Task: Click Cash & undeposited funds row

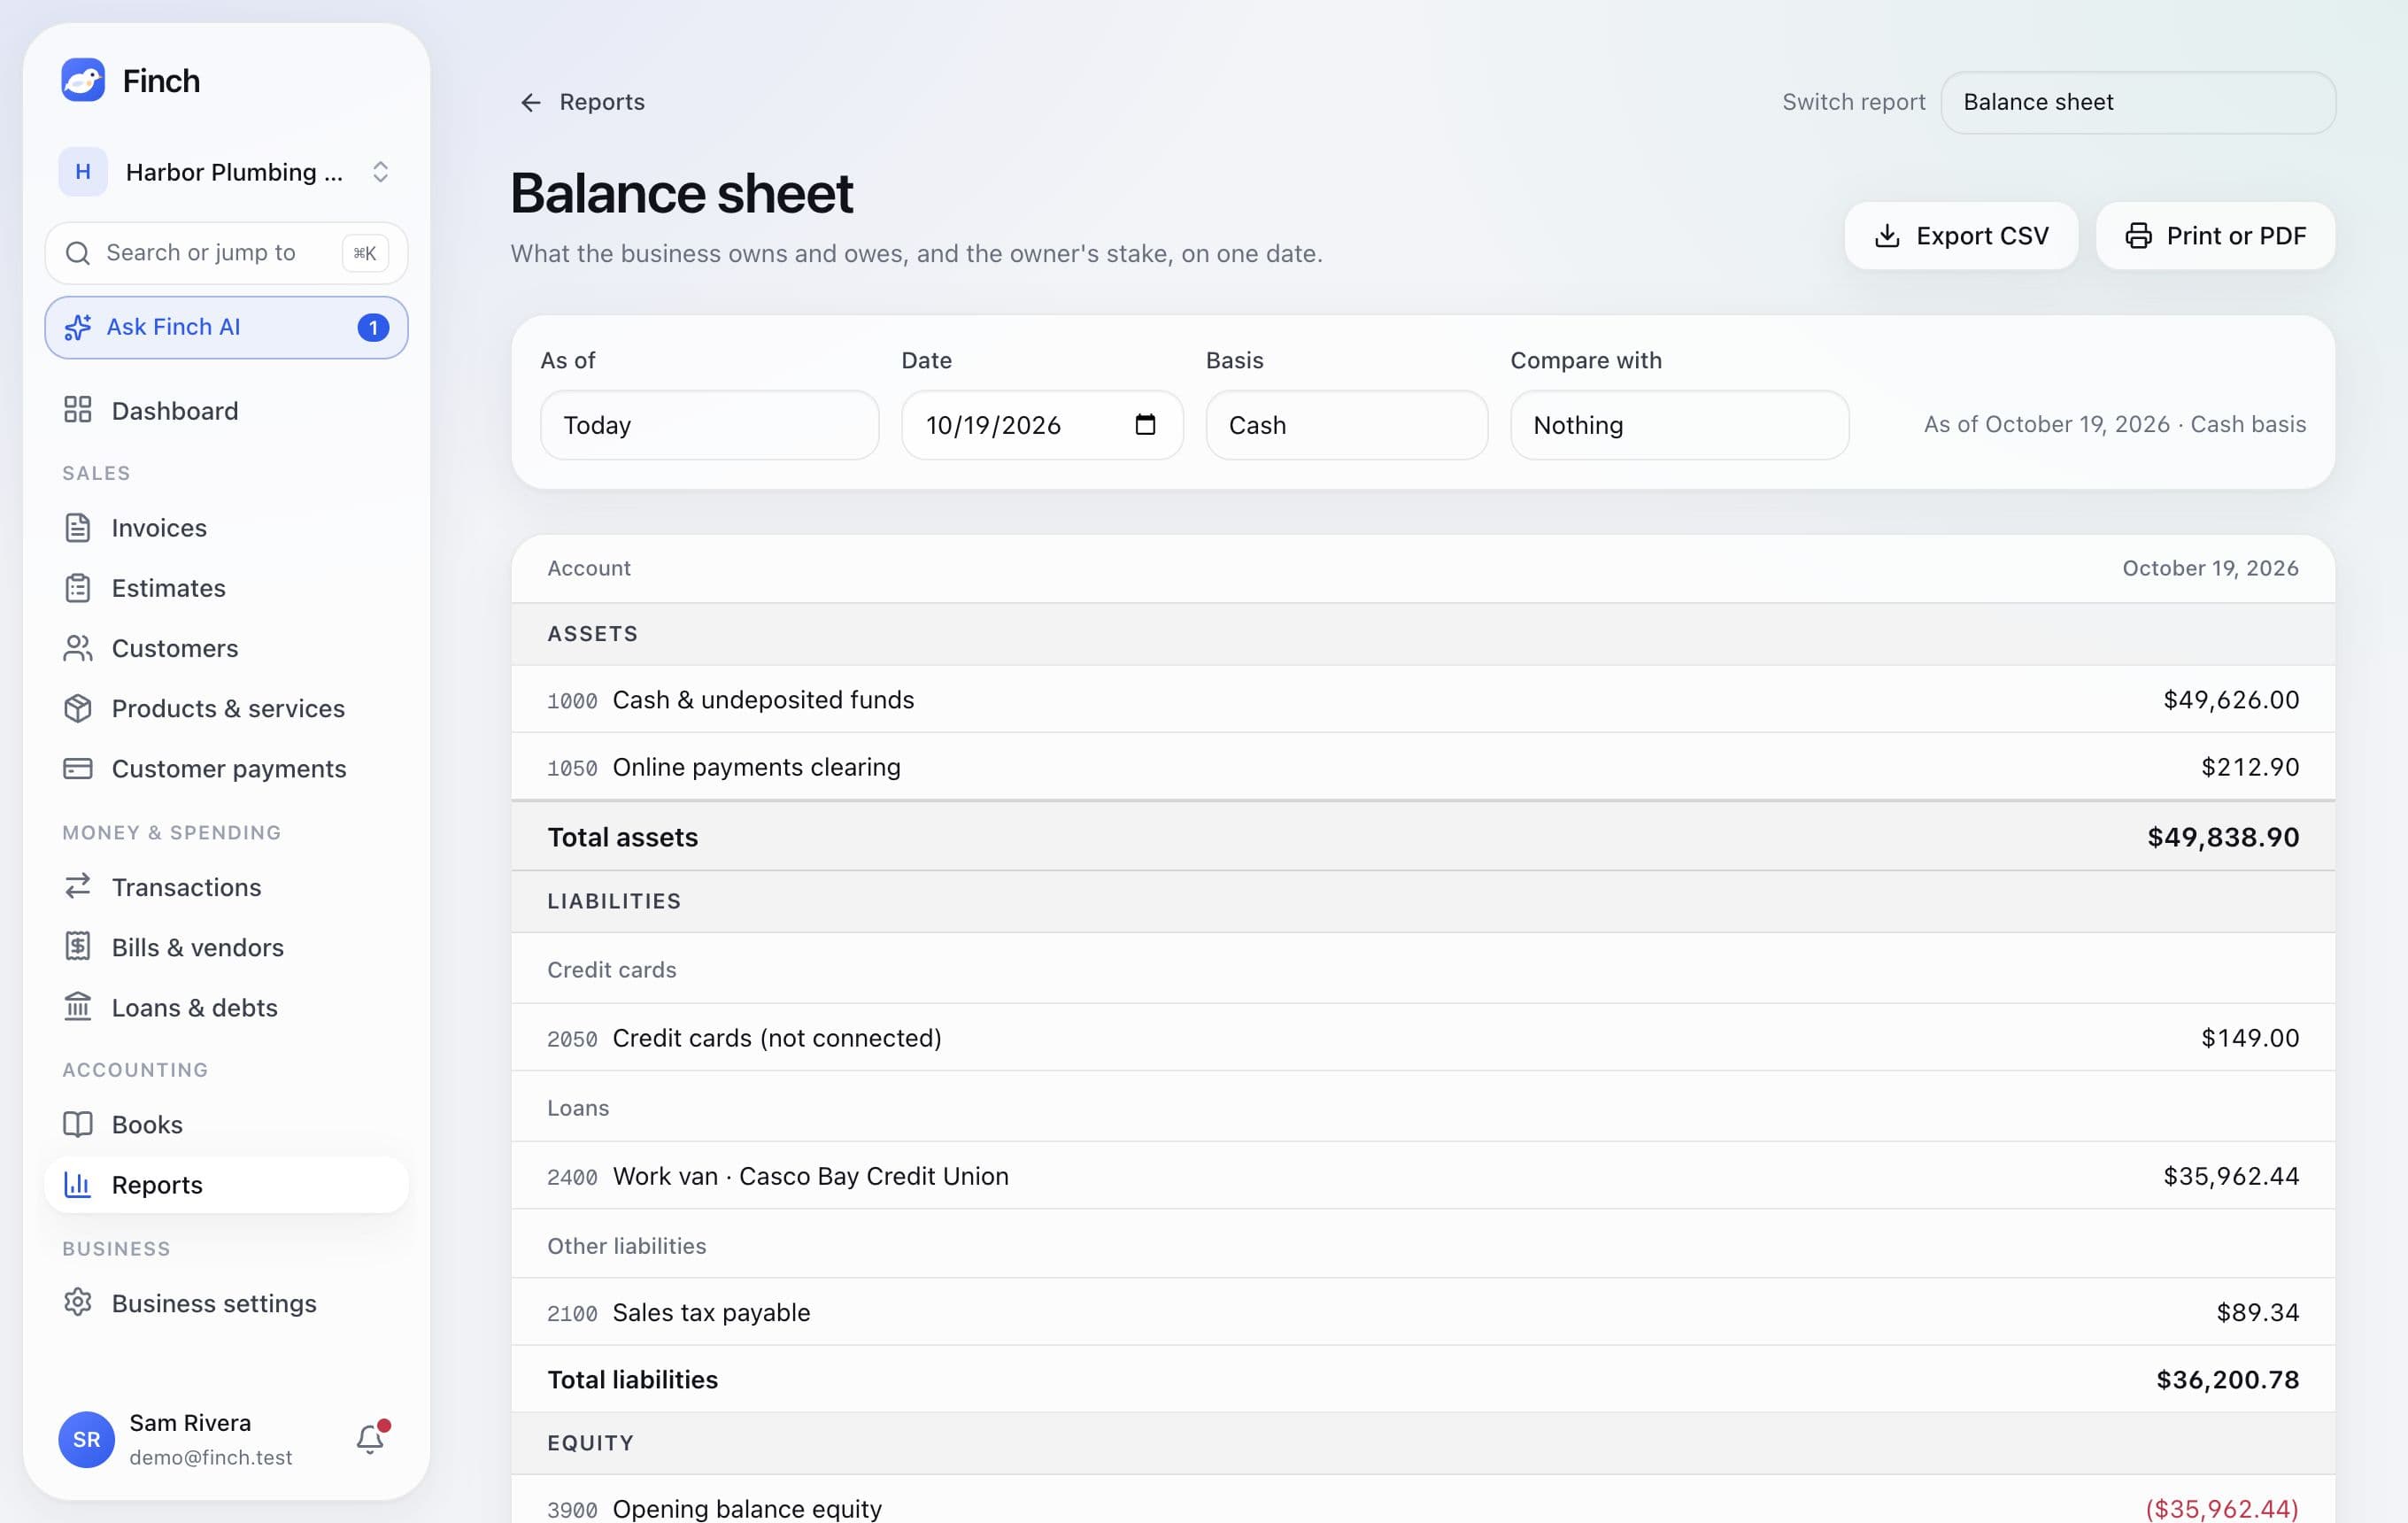Action: tap(1423, 699)
